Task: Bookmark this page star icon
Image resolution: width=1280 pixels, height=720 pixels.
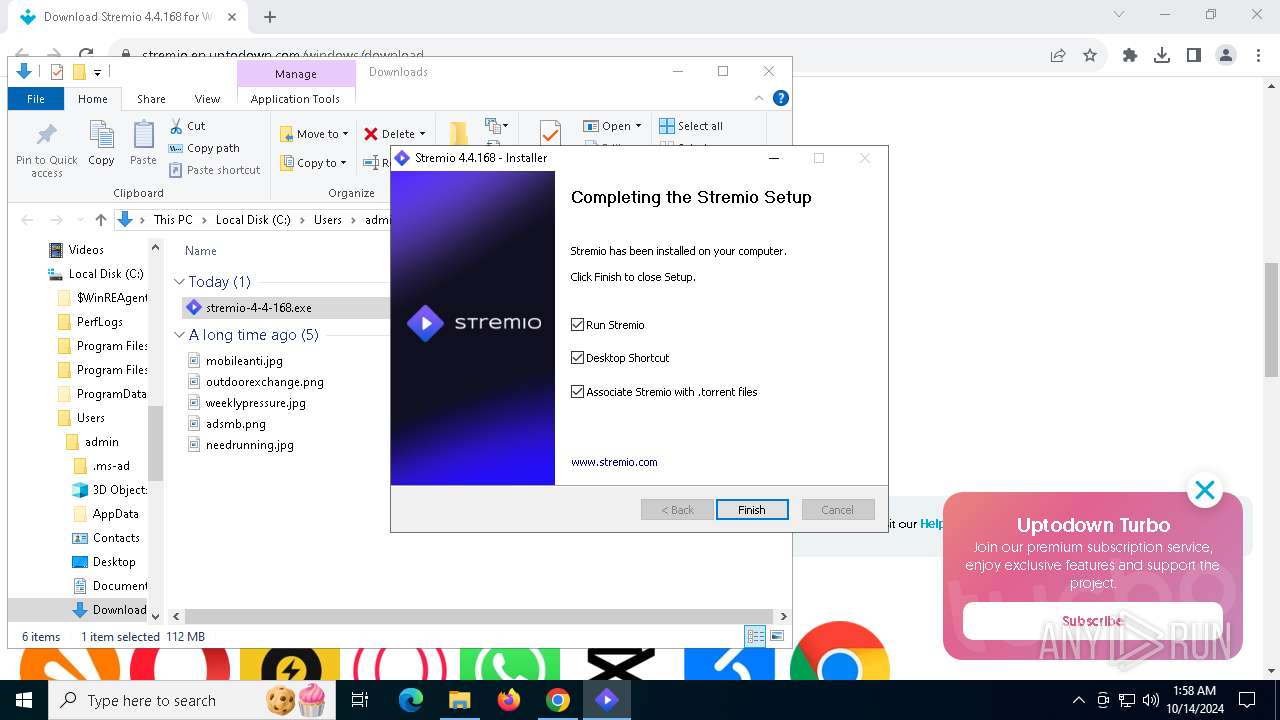Action: pyautogui.click(x=1090, y=56)
